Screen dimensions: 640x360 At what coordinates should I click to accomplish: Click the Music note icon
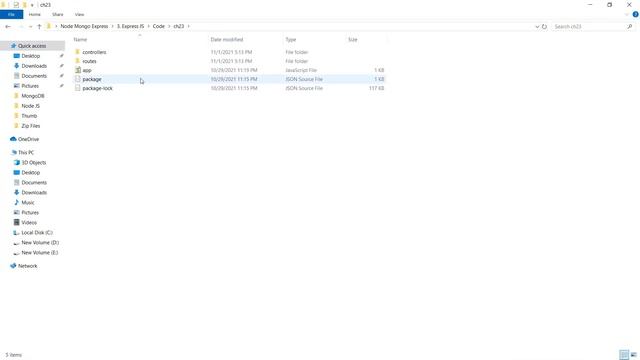pyautogui.click(x=16, y=202)
